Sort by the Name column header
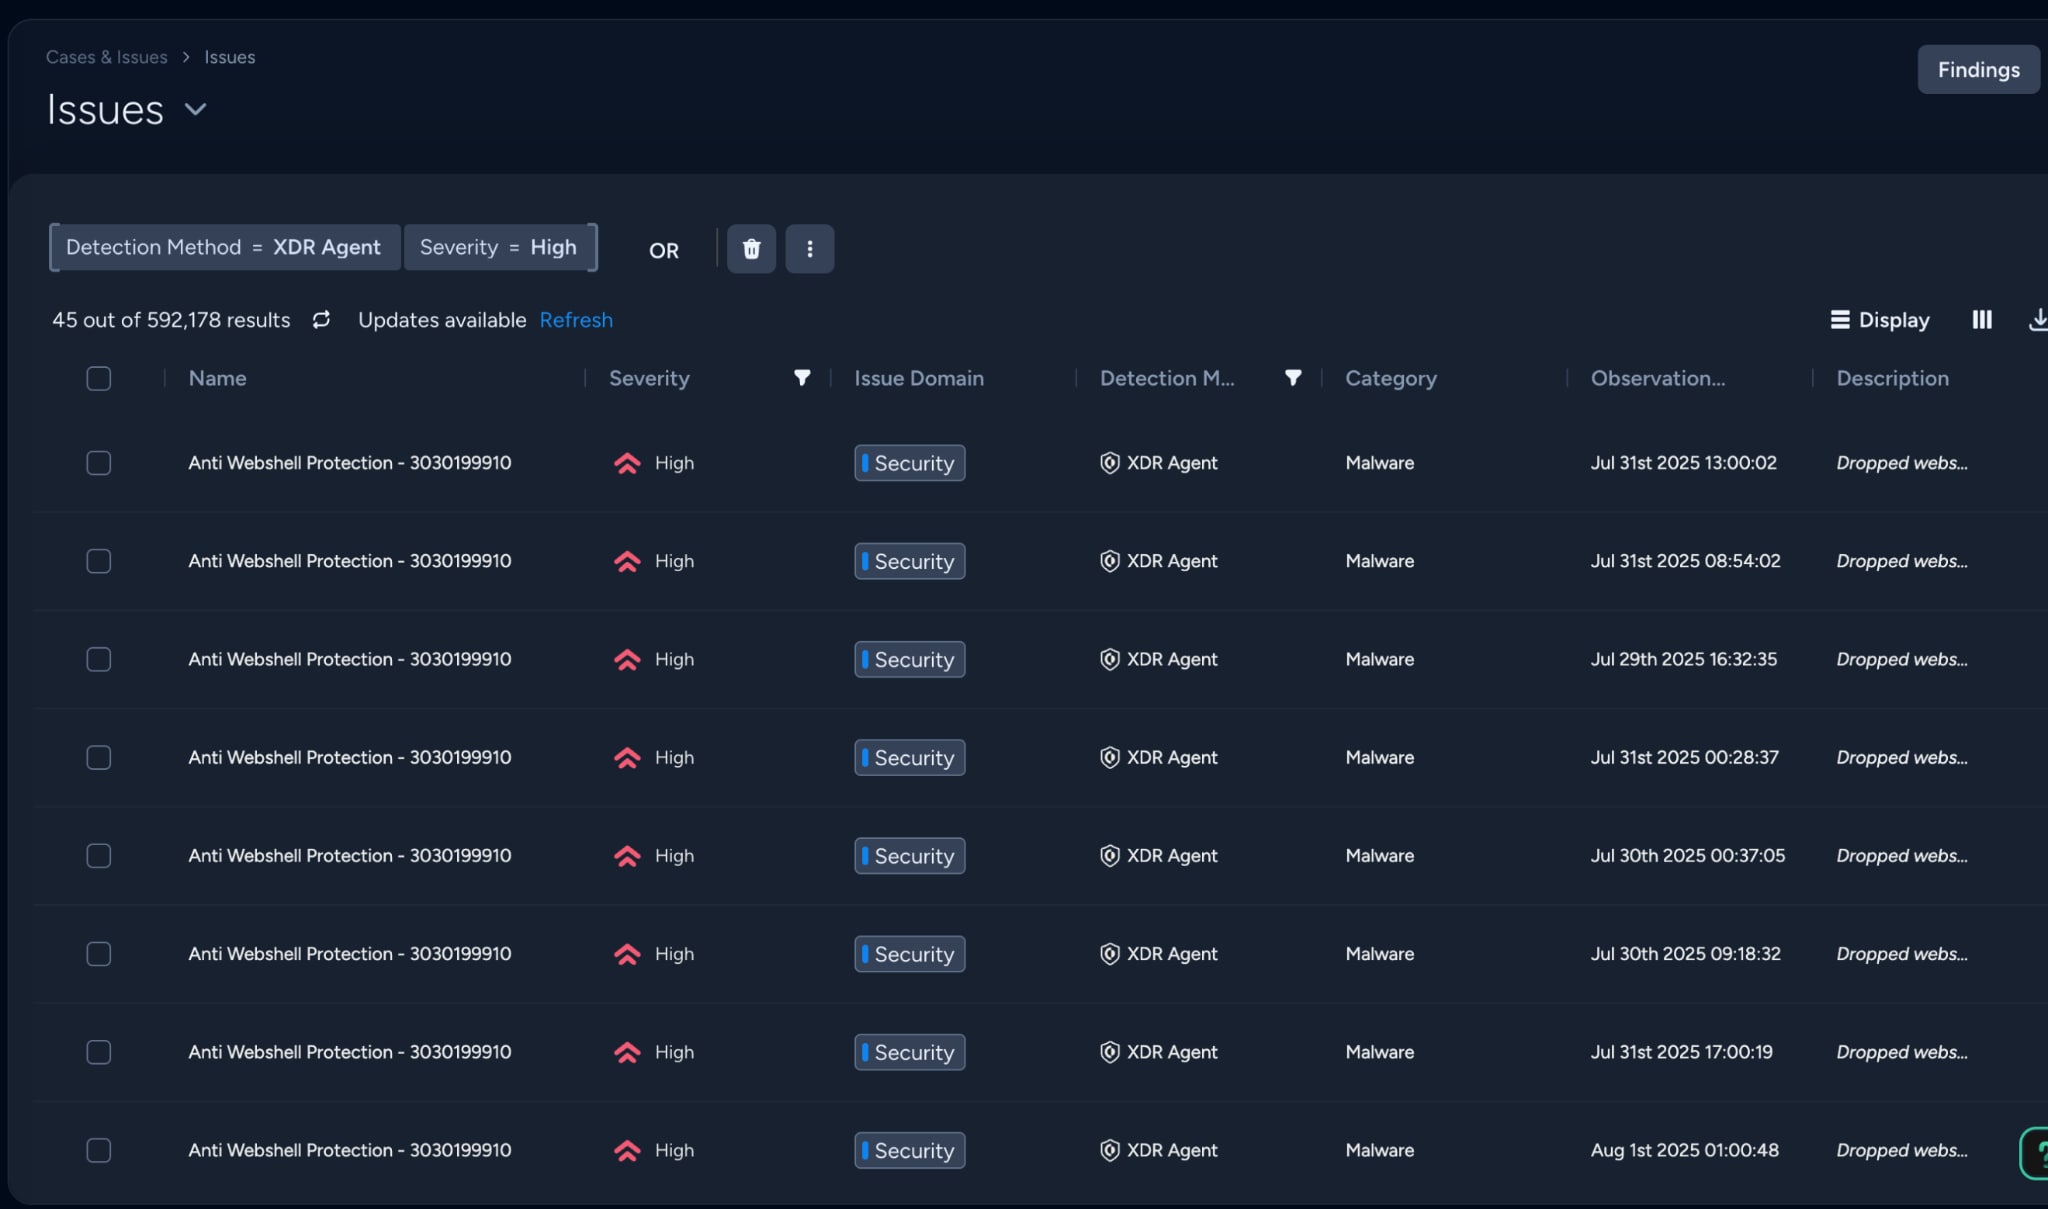 217,378
